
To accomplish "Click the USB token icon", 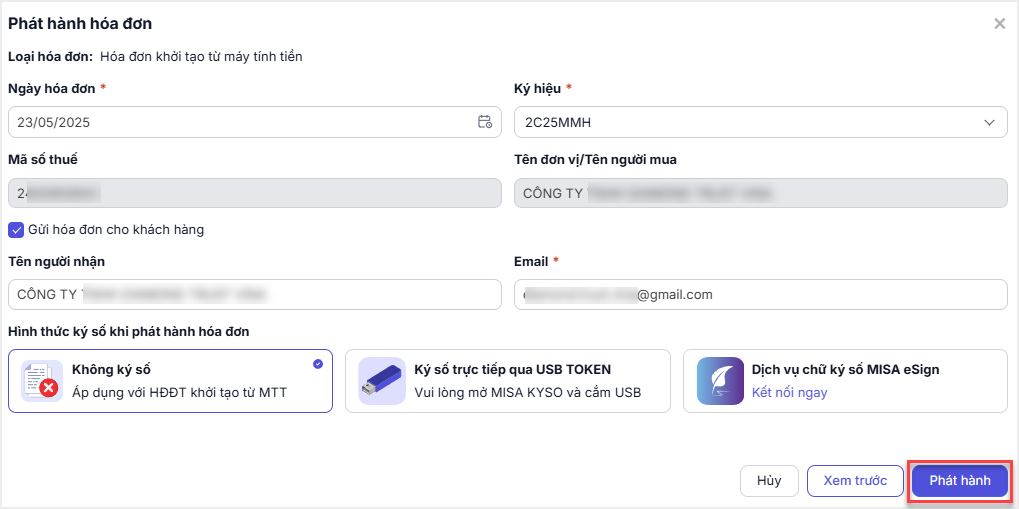I will [382, 381].
